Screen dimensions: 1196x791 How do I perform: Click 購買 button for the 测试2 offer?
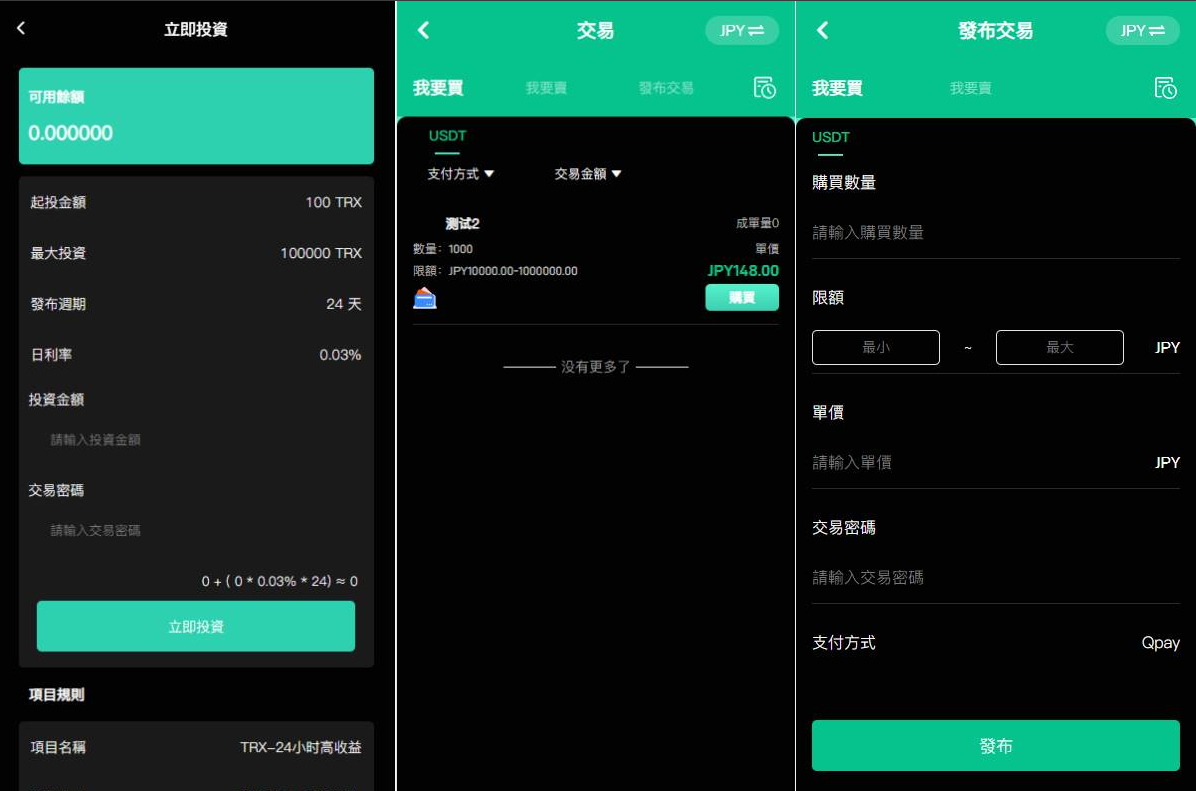coord(741,297)
